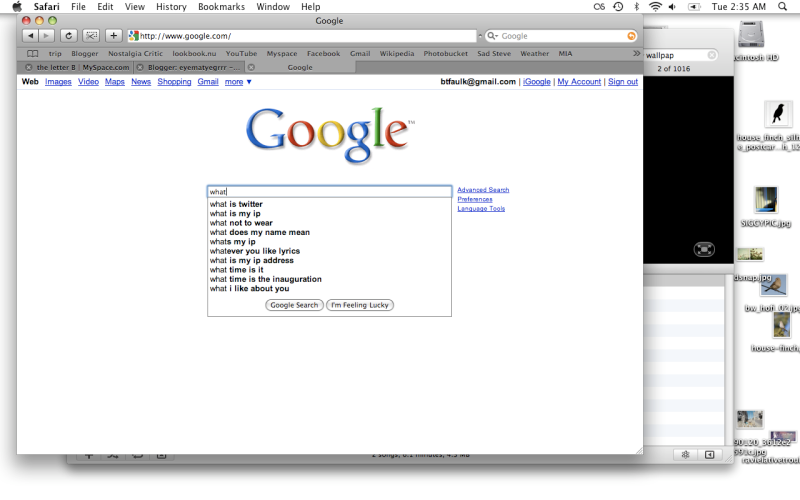Open Spotlight search in the menu bar

point(782,7)
